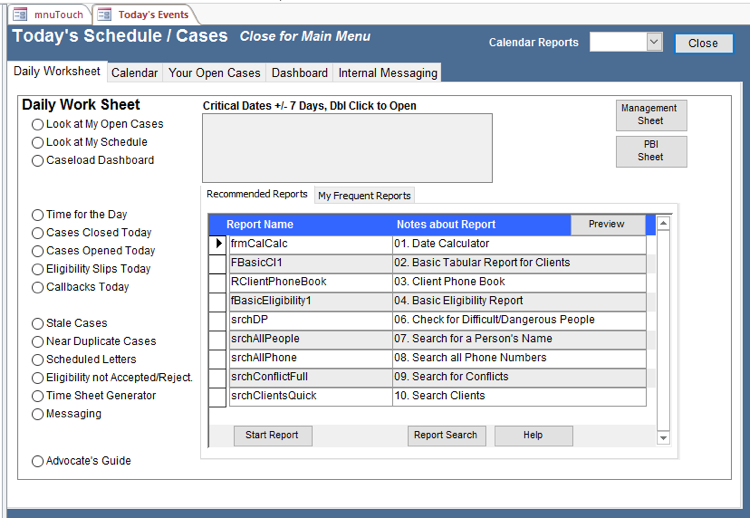Click the Preview button
750x518 pixels.
607,225
